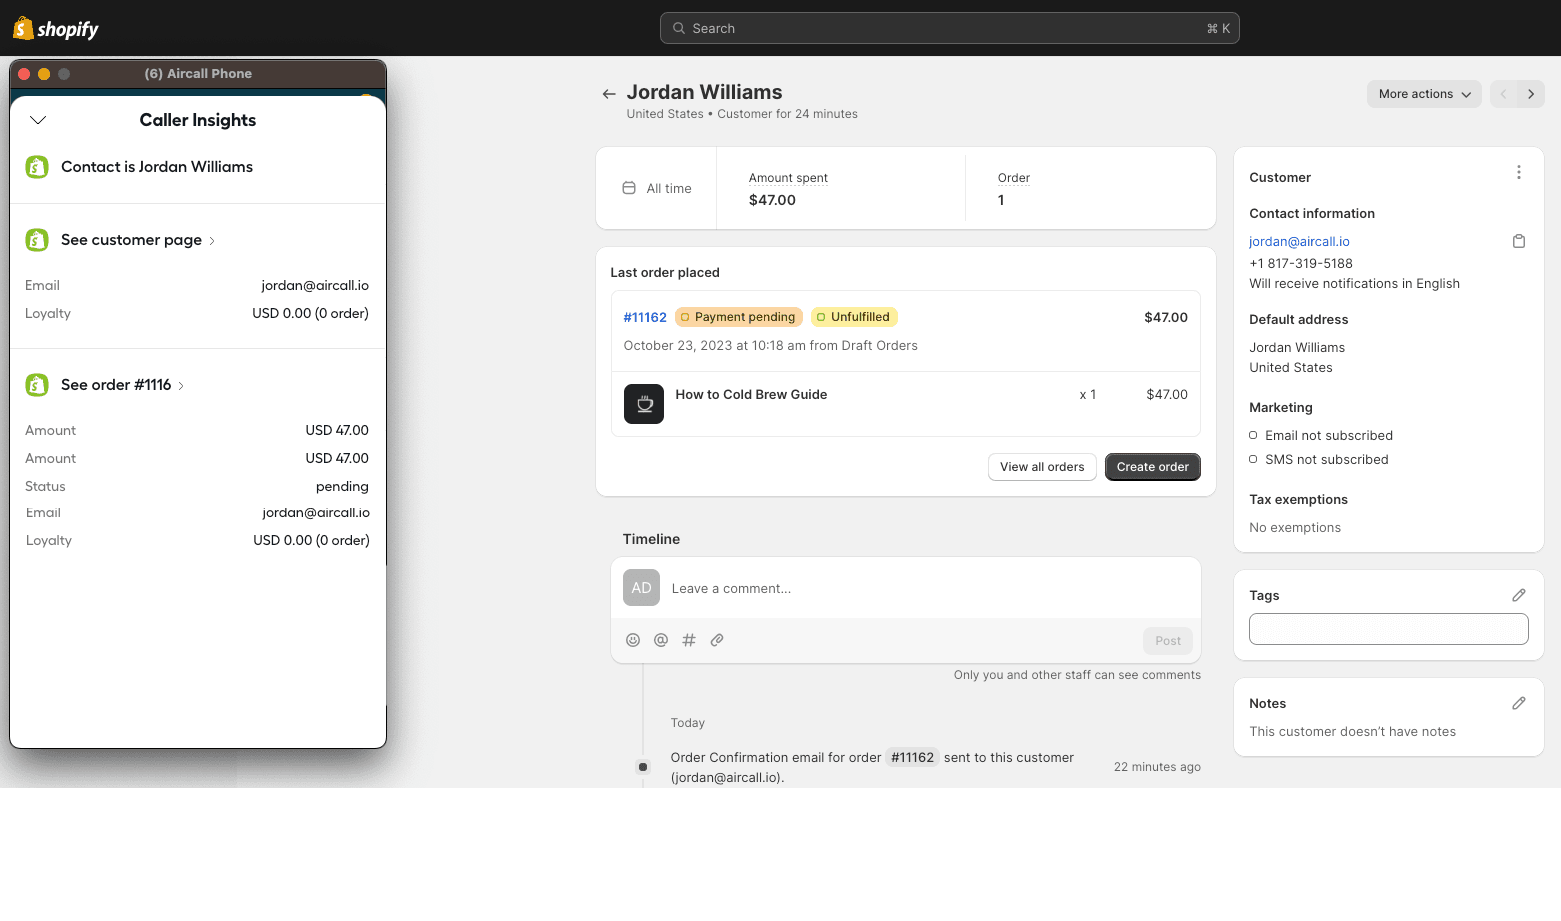Click the Tags input field
1561x921 pixels.
[x=1388, y=629]
